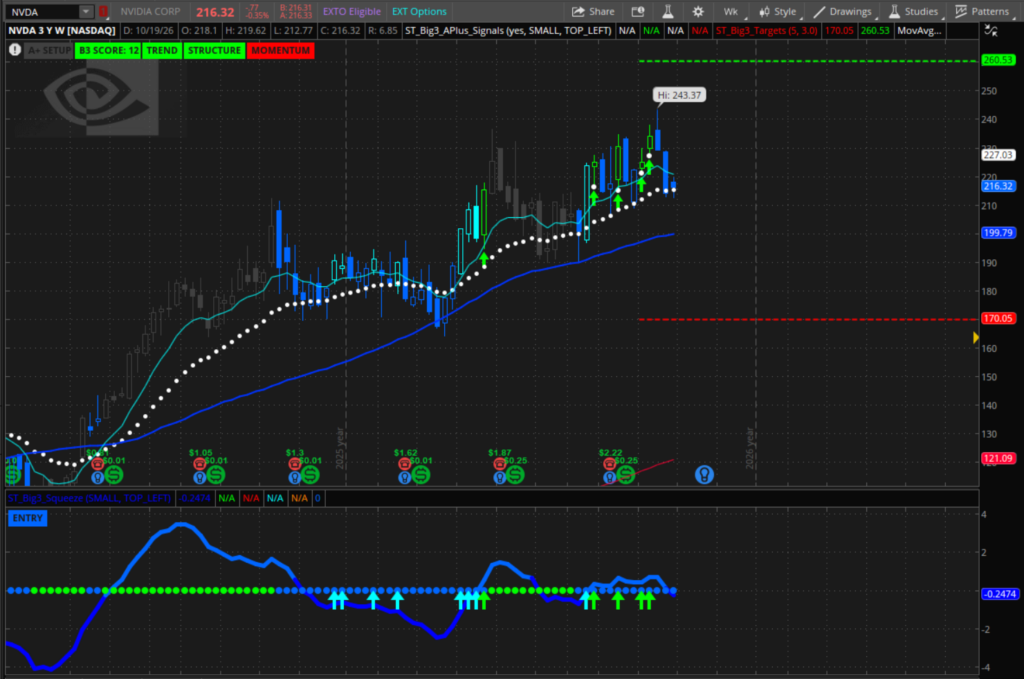The width and height of the screenshot is (1024, 679).
Task: Click the arrows icon right of MovAvg
Action: tap(991, 31)
